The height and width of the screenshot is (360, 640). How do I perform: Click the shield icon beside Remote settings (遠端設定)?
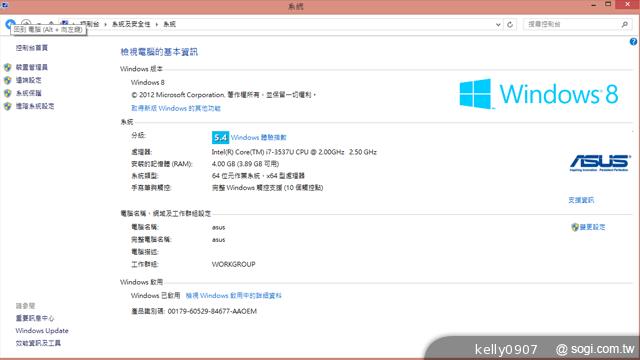[x=8, y=80]
